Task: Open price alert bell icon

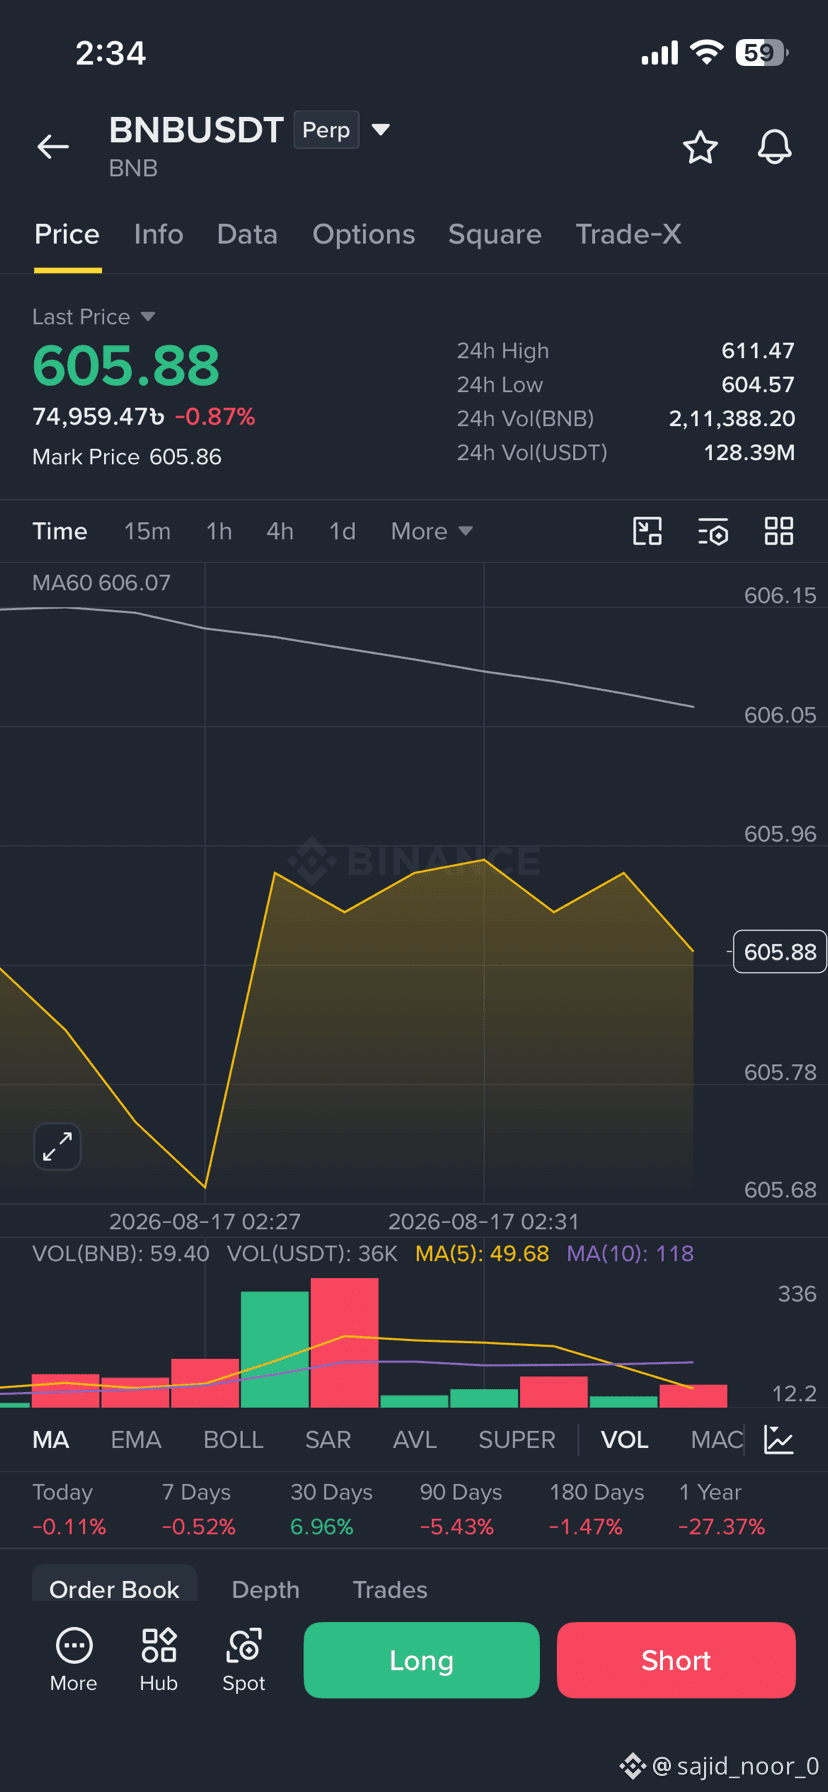Action: coord(774,147)
